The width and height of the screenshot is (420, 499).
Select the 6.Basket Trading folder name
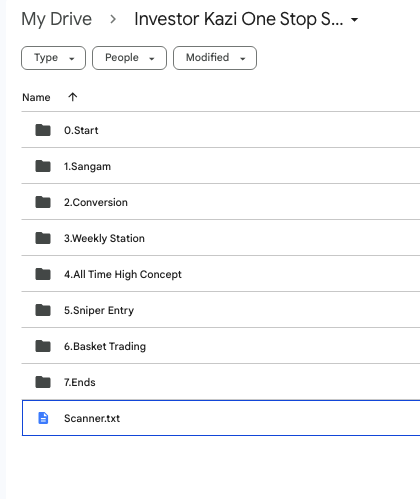pos(105,346)
